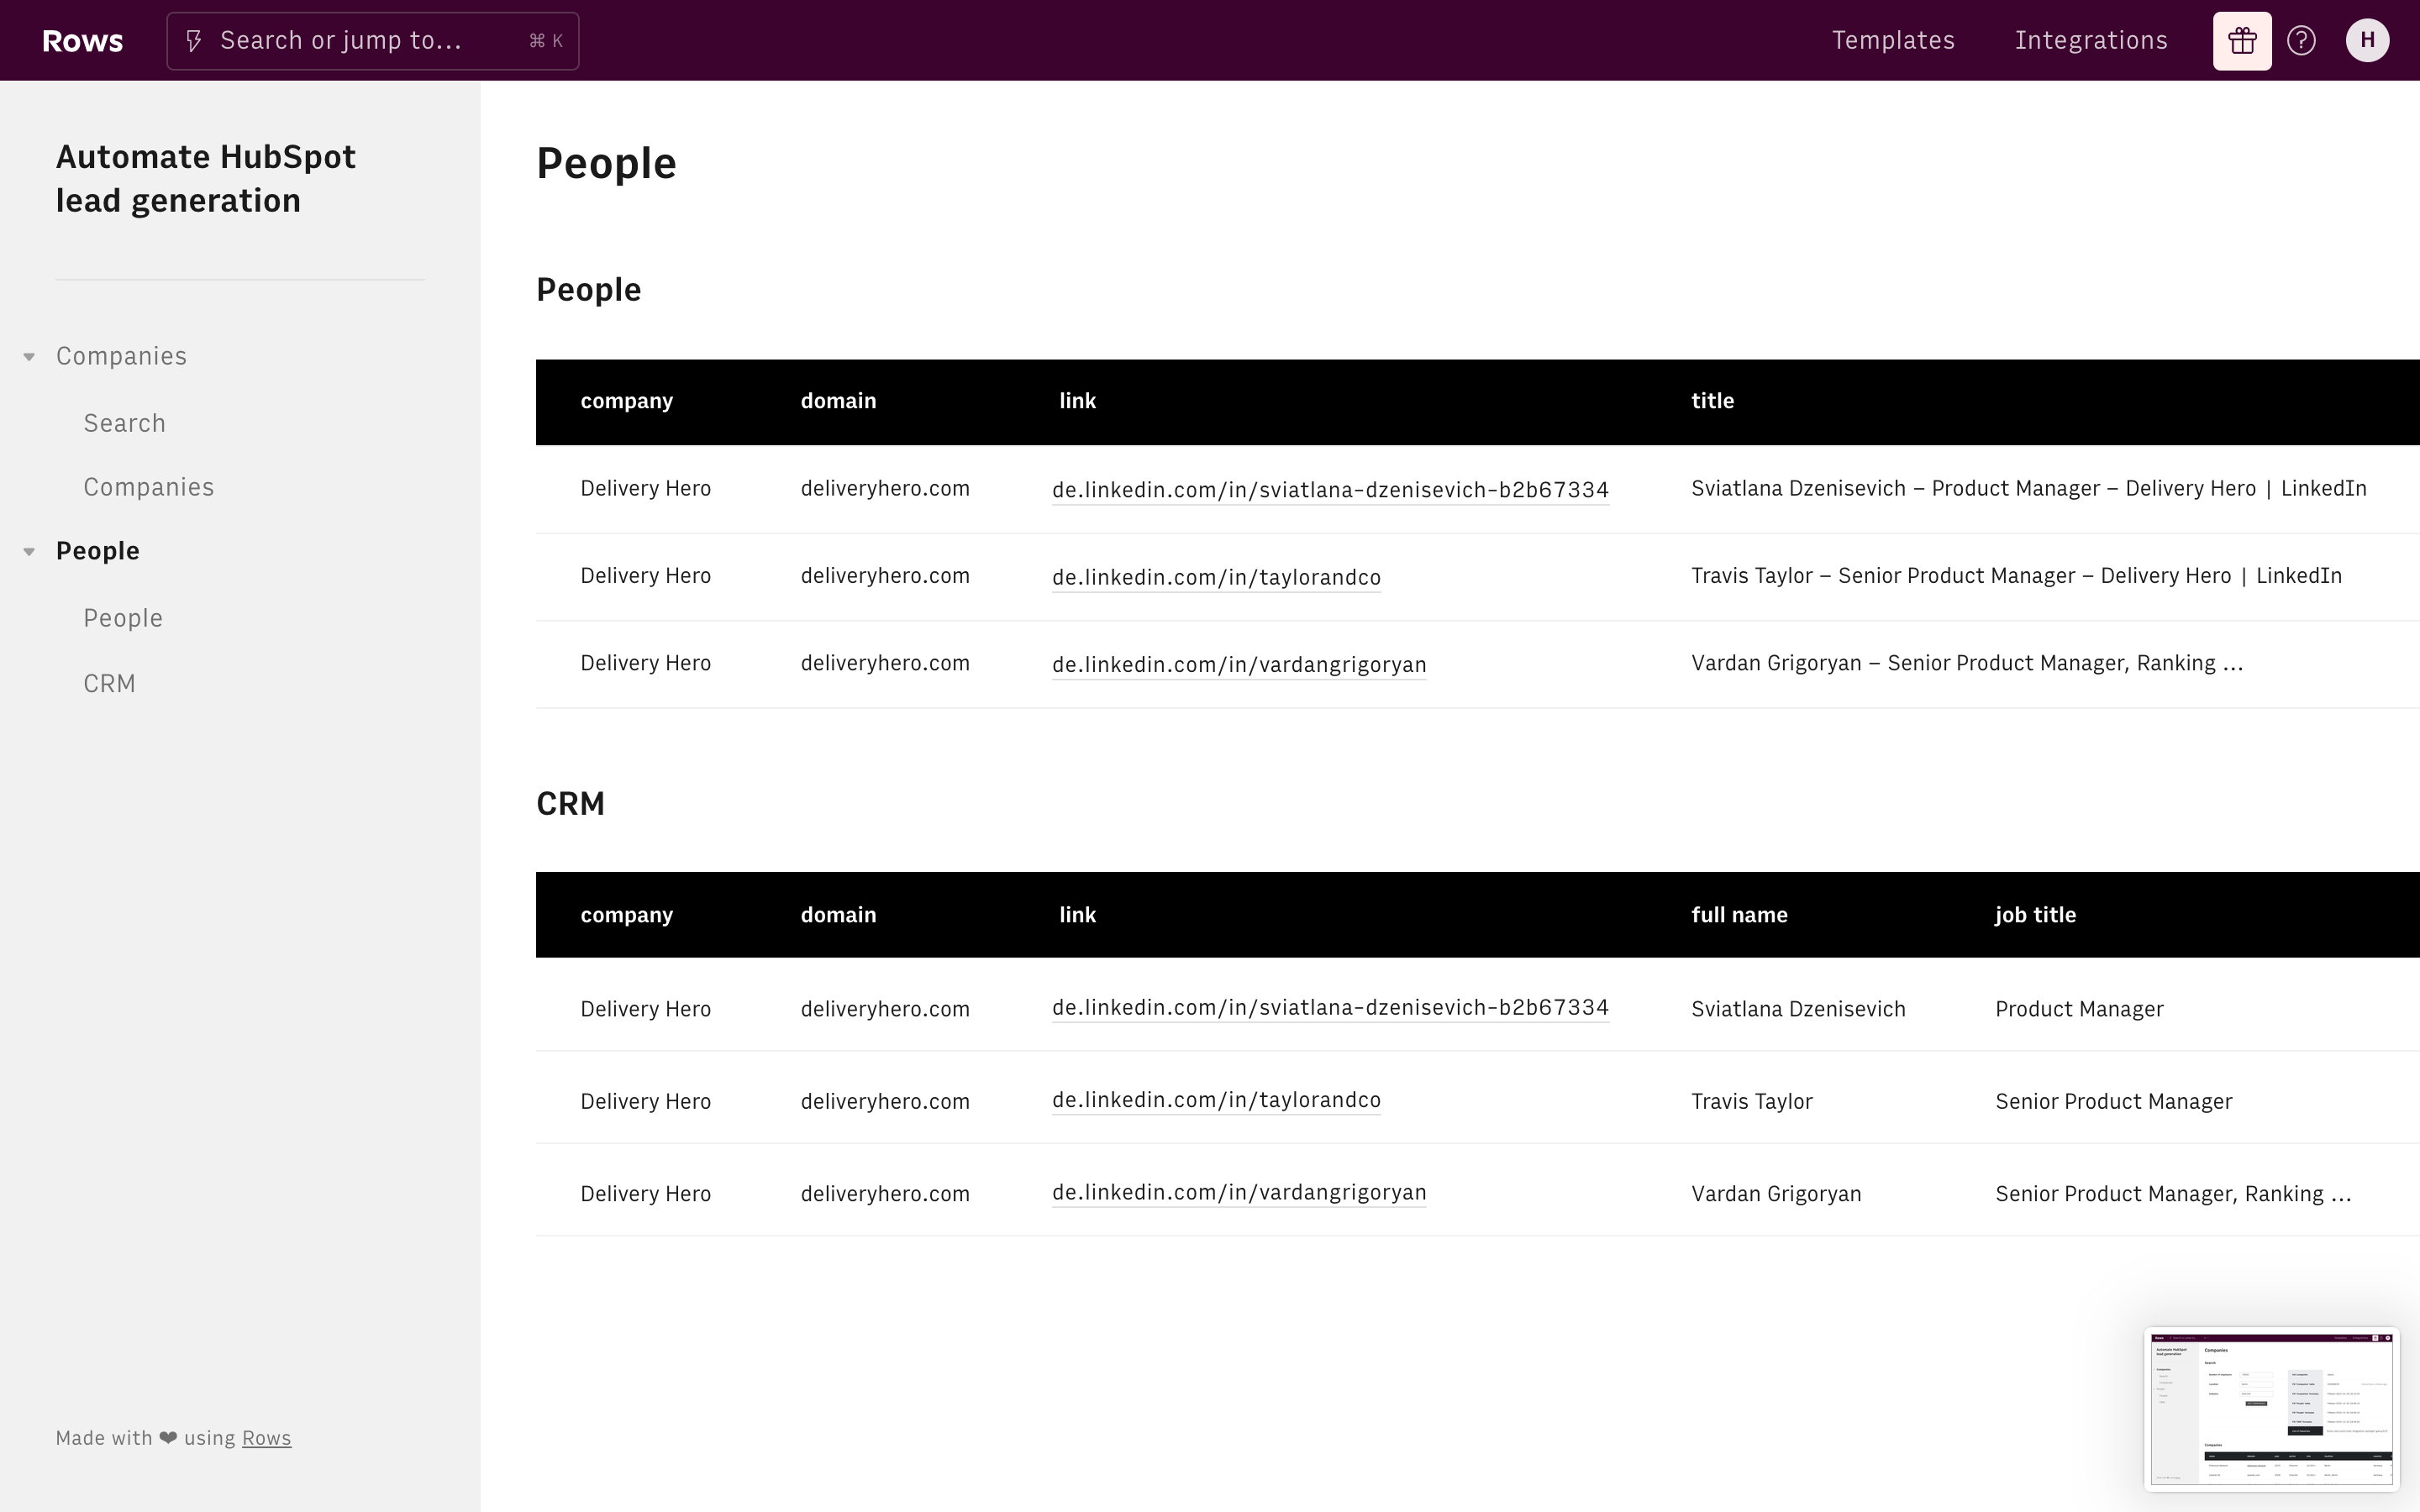This screenshot has width=2420, height=1512.
Task: Click the job title header in CRM table
Action: pyautogui.click(x=2035, y=915)
